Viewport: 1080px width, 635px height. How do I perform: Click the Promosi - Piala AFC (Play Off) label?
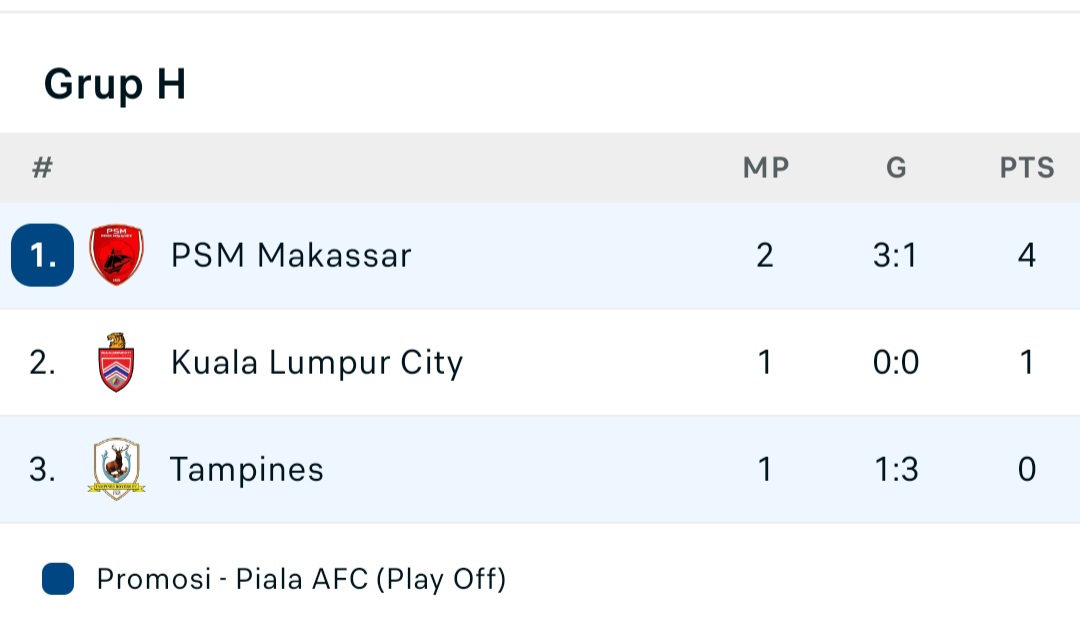click(302, 579)
